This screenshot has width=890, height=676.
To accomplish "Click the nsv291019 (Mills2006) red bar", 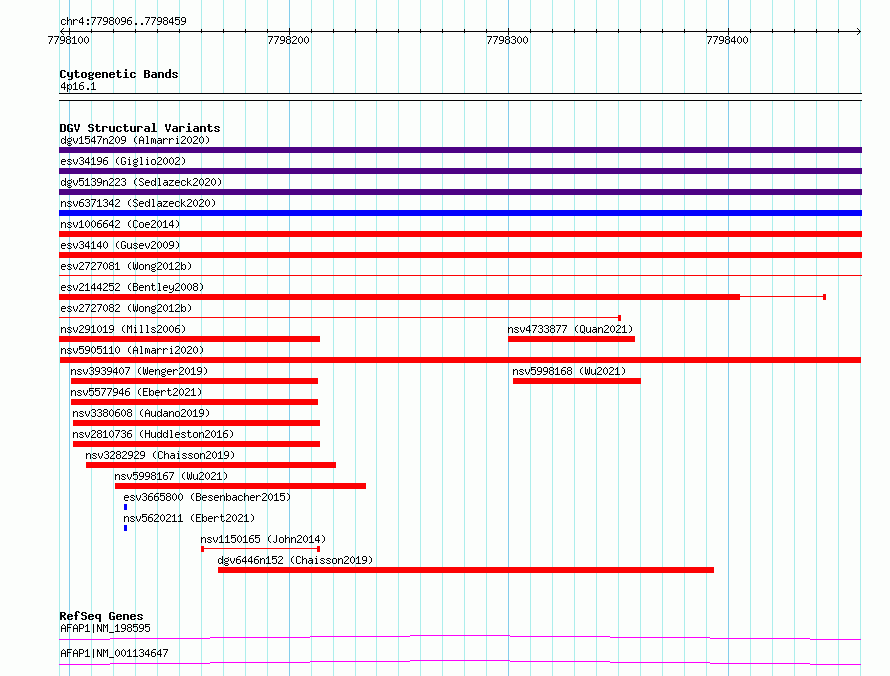I will pos(190,339).
